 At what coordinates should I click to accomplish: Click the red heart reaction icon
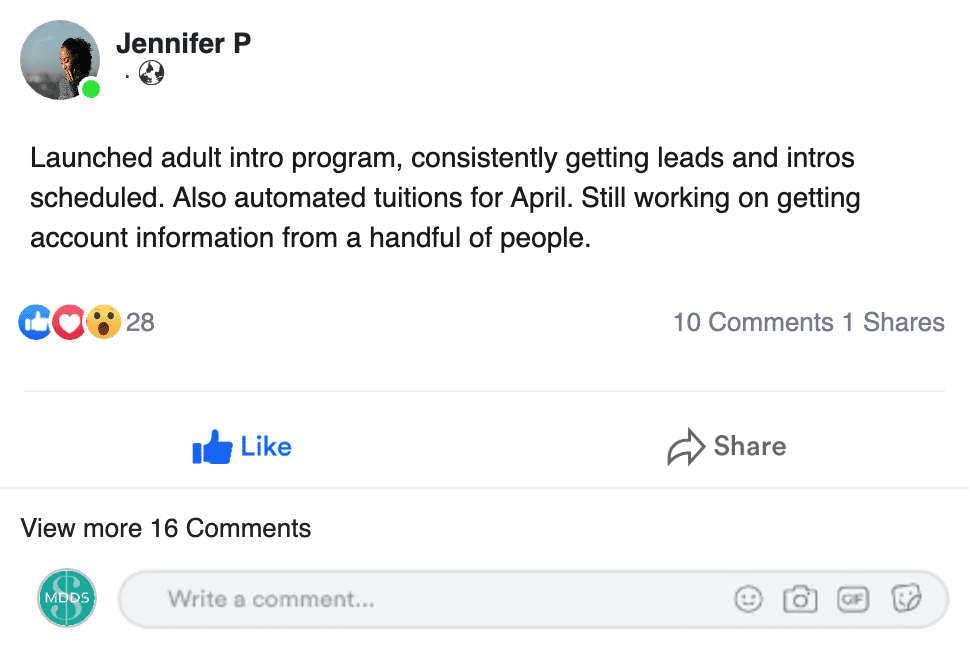pyautogui.click(x=69, y=322)
